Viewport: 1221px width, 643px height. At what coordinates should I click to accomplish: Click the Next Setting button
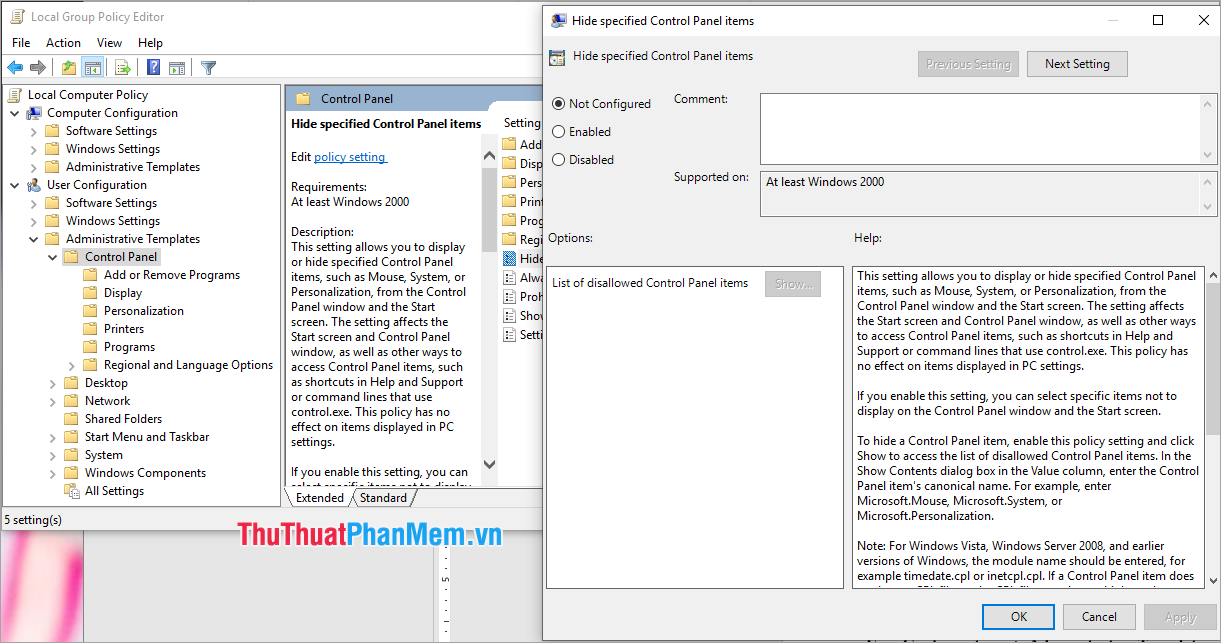point(1077,63)
